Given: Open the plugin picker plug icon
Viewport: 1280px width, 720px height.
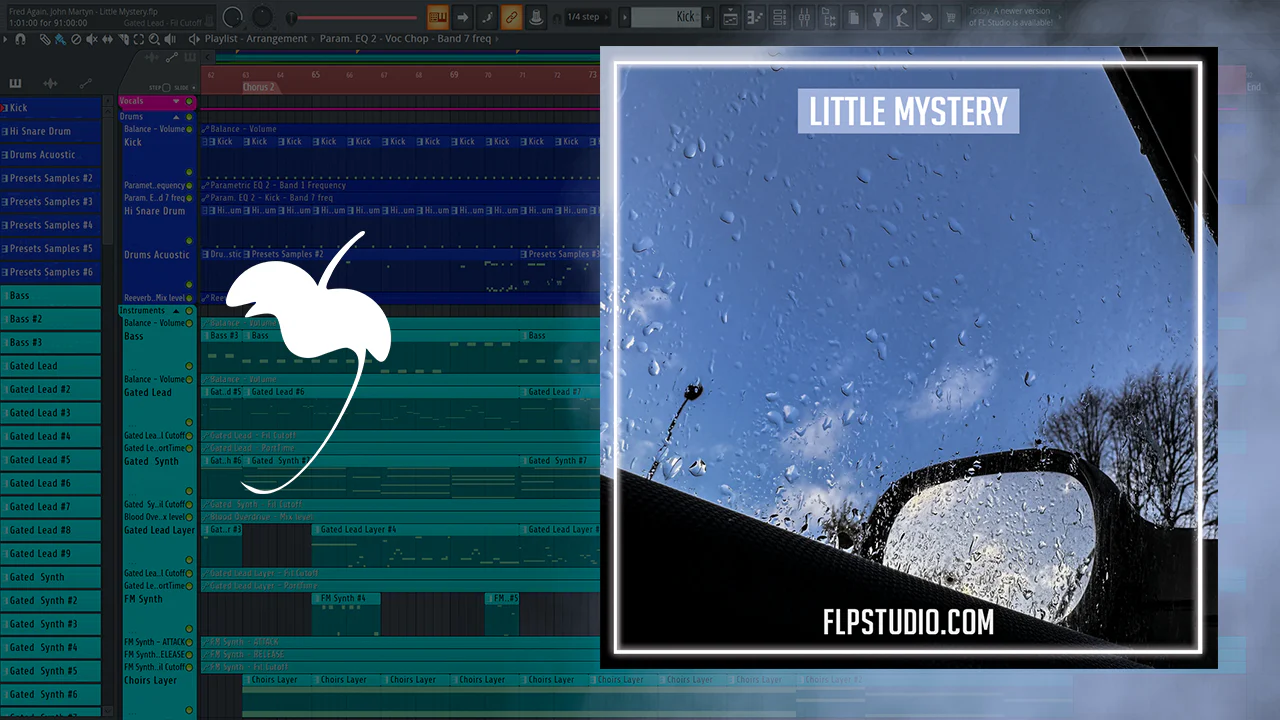Looking at the screenshot, I should 877,17.
